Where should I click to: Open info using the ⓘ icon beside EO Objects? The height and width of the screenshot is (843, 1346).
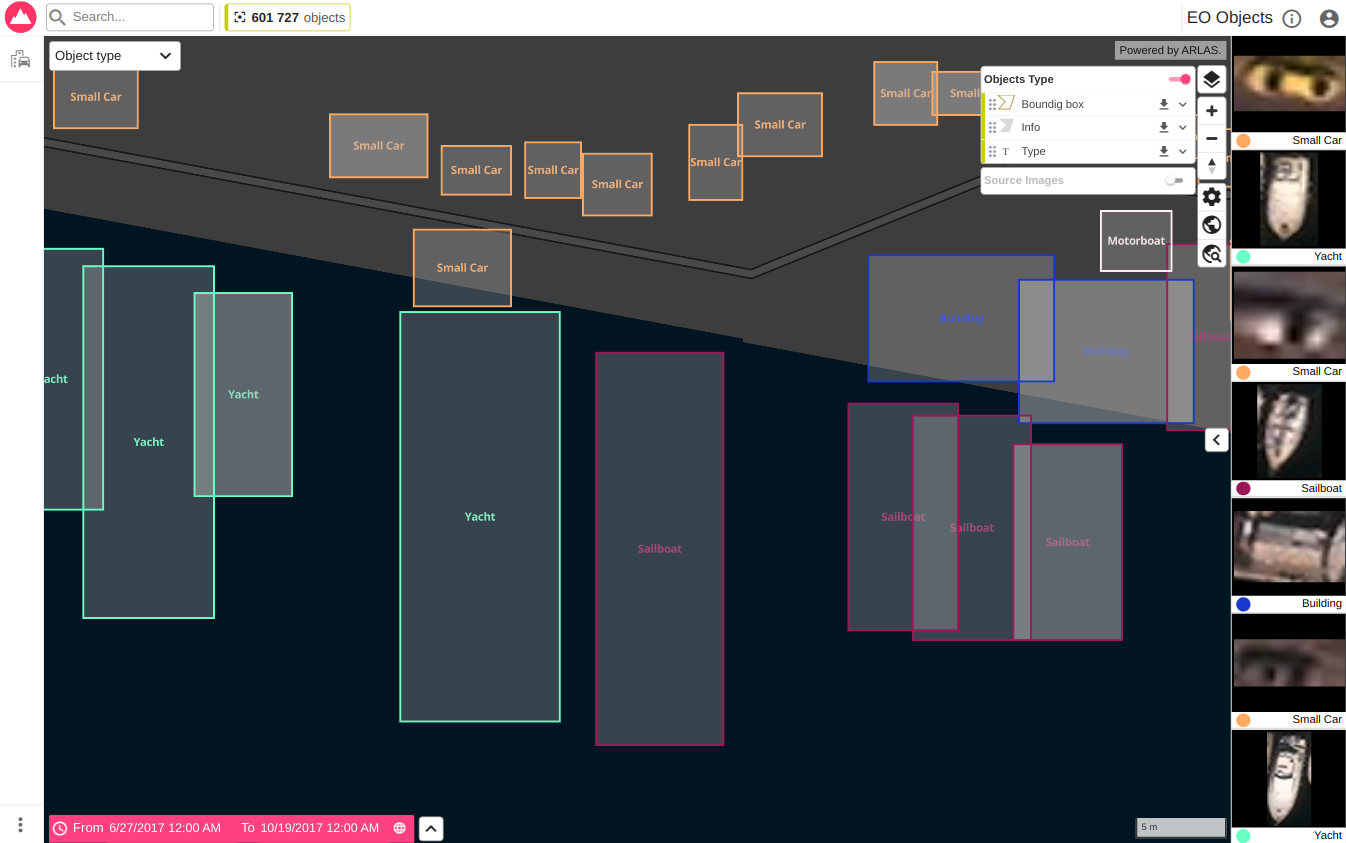click(x=1290, y=17)
